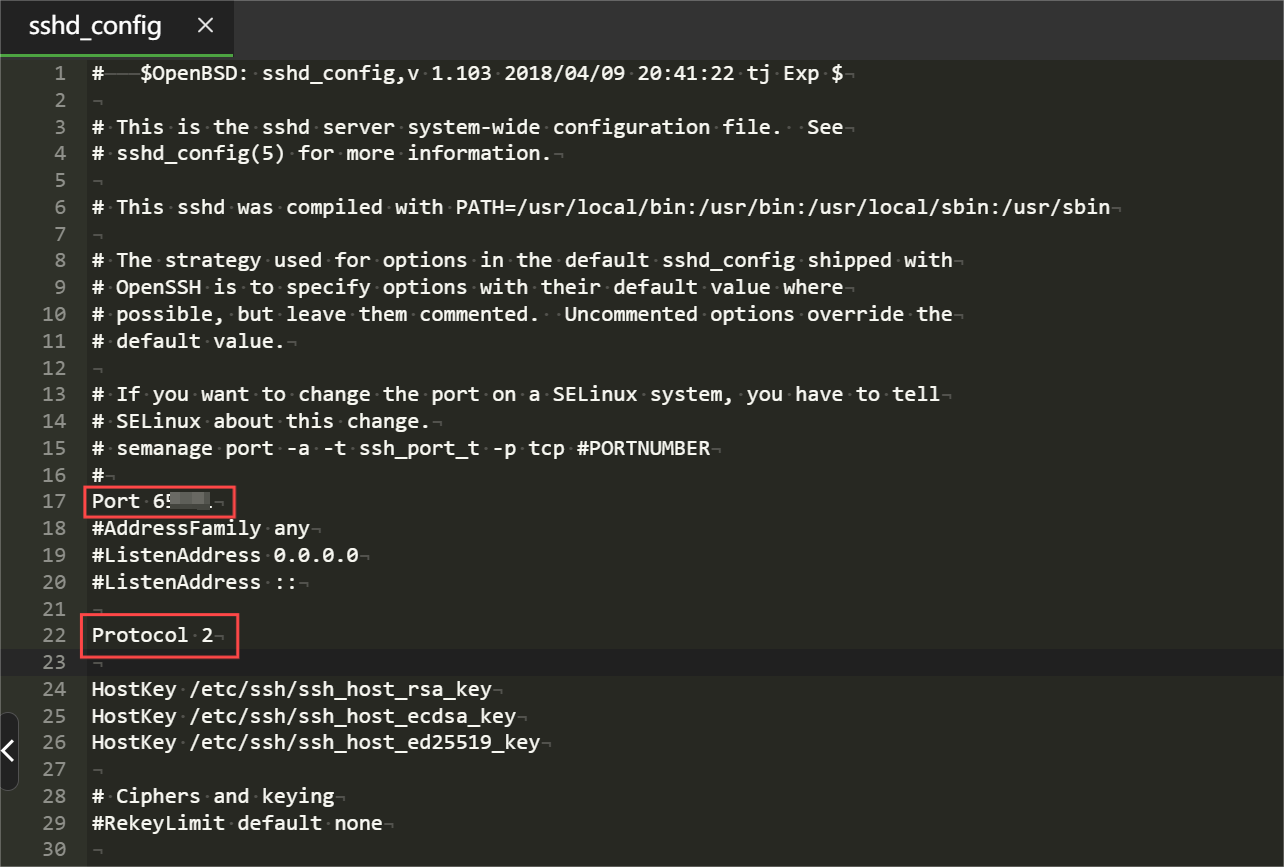The width and height of the screenshot is (1284, 867).
Task: Click the PATH comment on line 6
Action: click(x=600, y=207)
